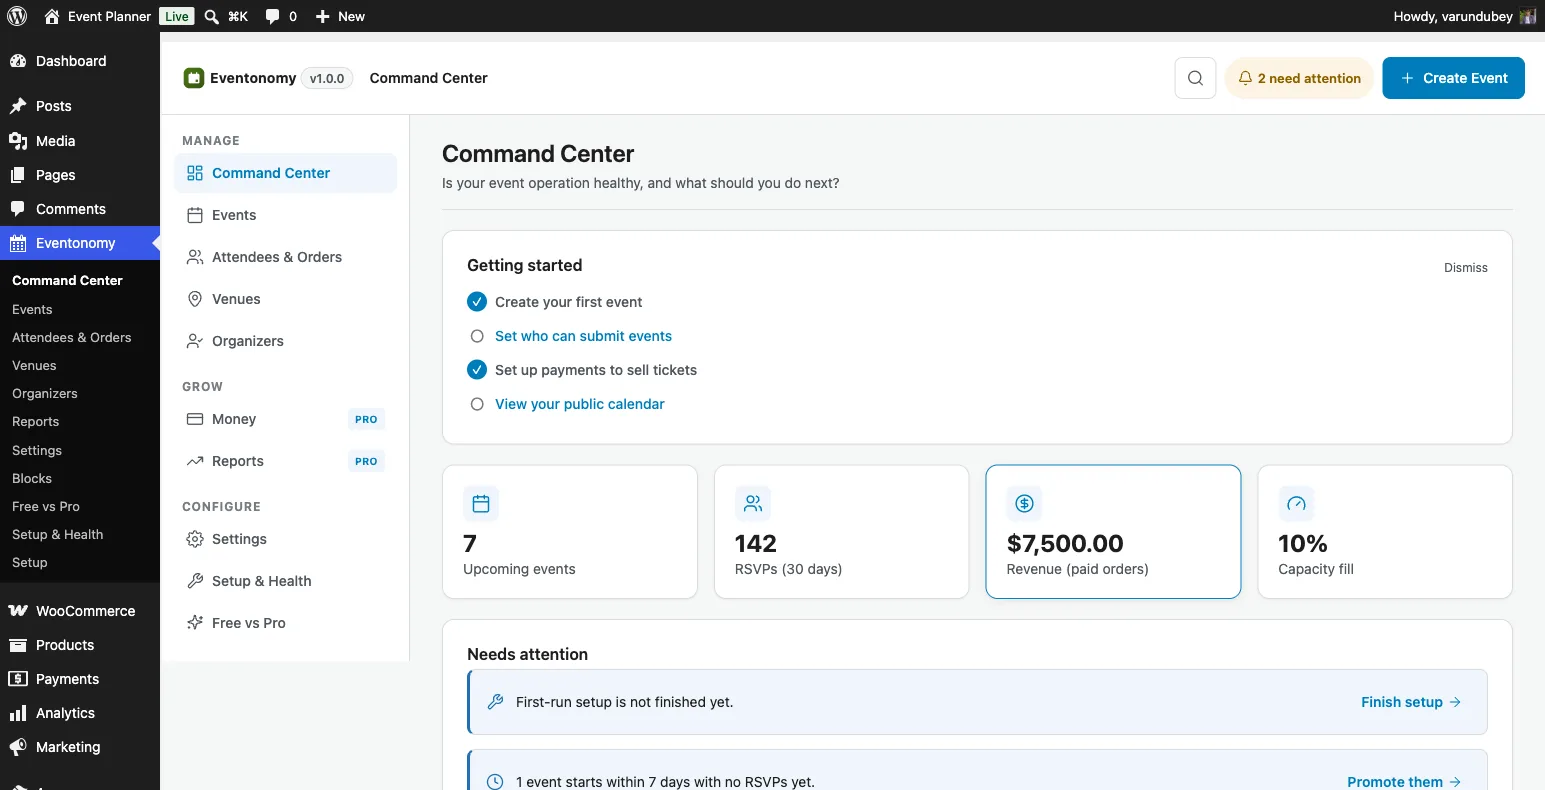Click the Live status badge in the admin bar
The image size is (1545, 790).
[x=177, y=16]
